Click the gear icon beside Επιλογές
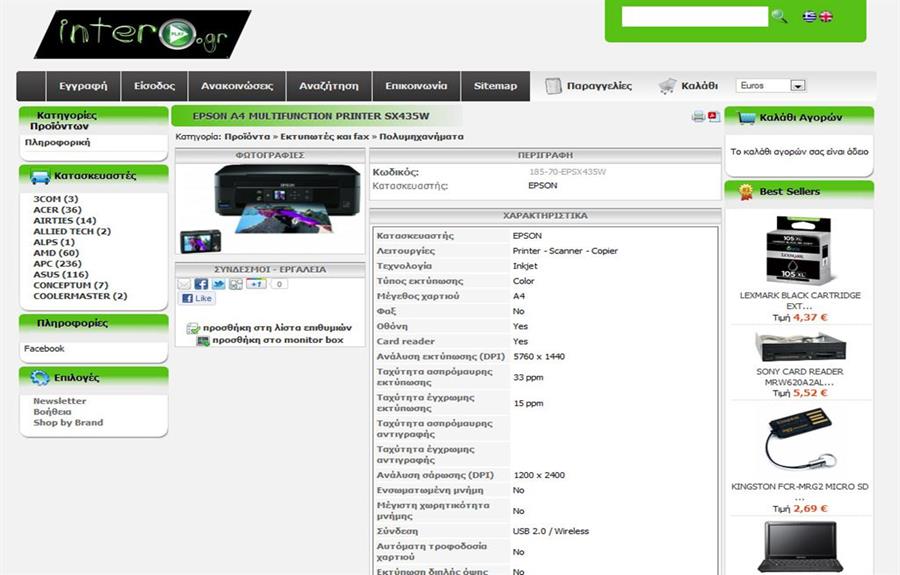Image resolution: width=900 pixels, height=575 pixels. [x=40, y=378]
